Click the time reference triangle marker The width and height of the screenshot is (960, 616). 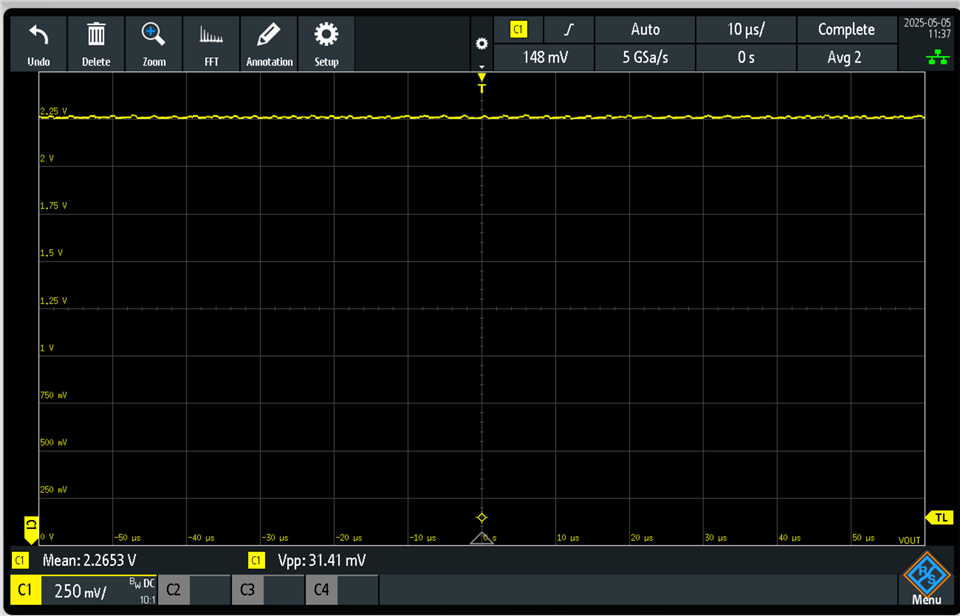coord(482,538)
